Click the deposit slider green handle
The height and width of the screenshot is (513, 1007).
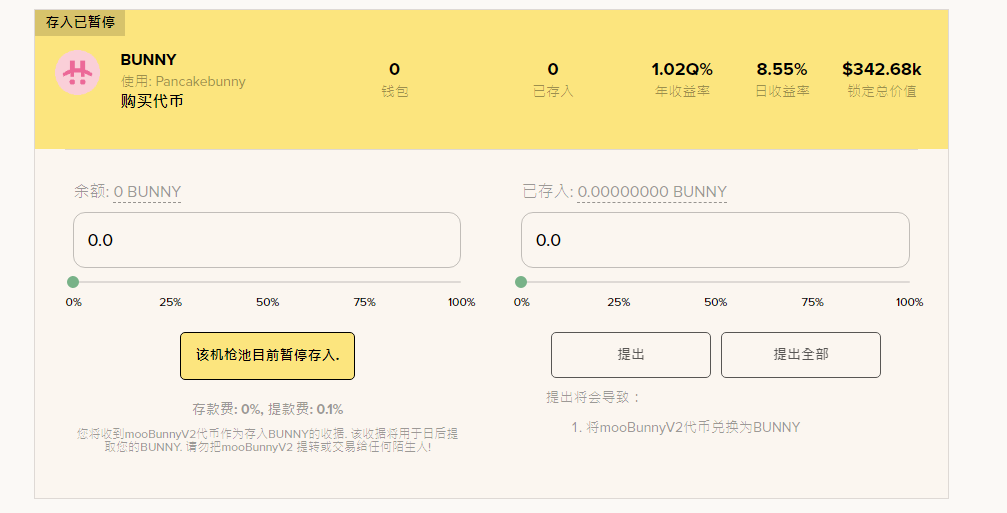coord(73,282)
